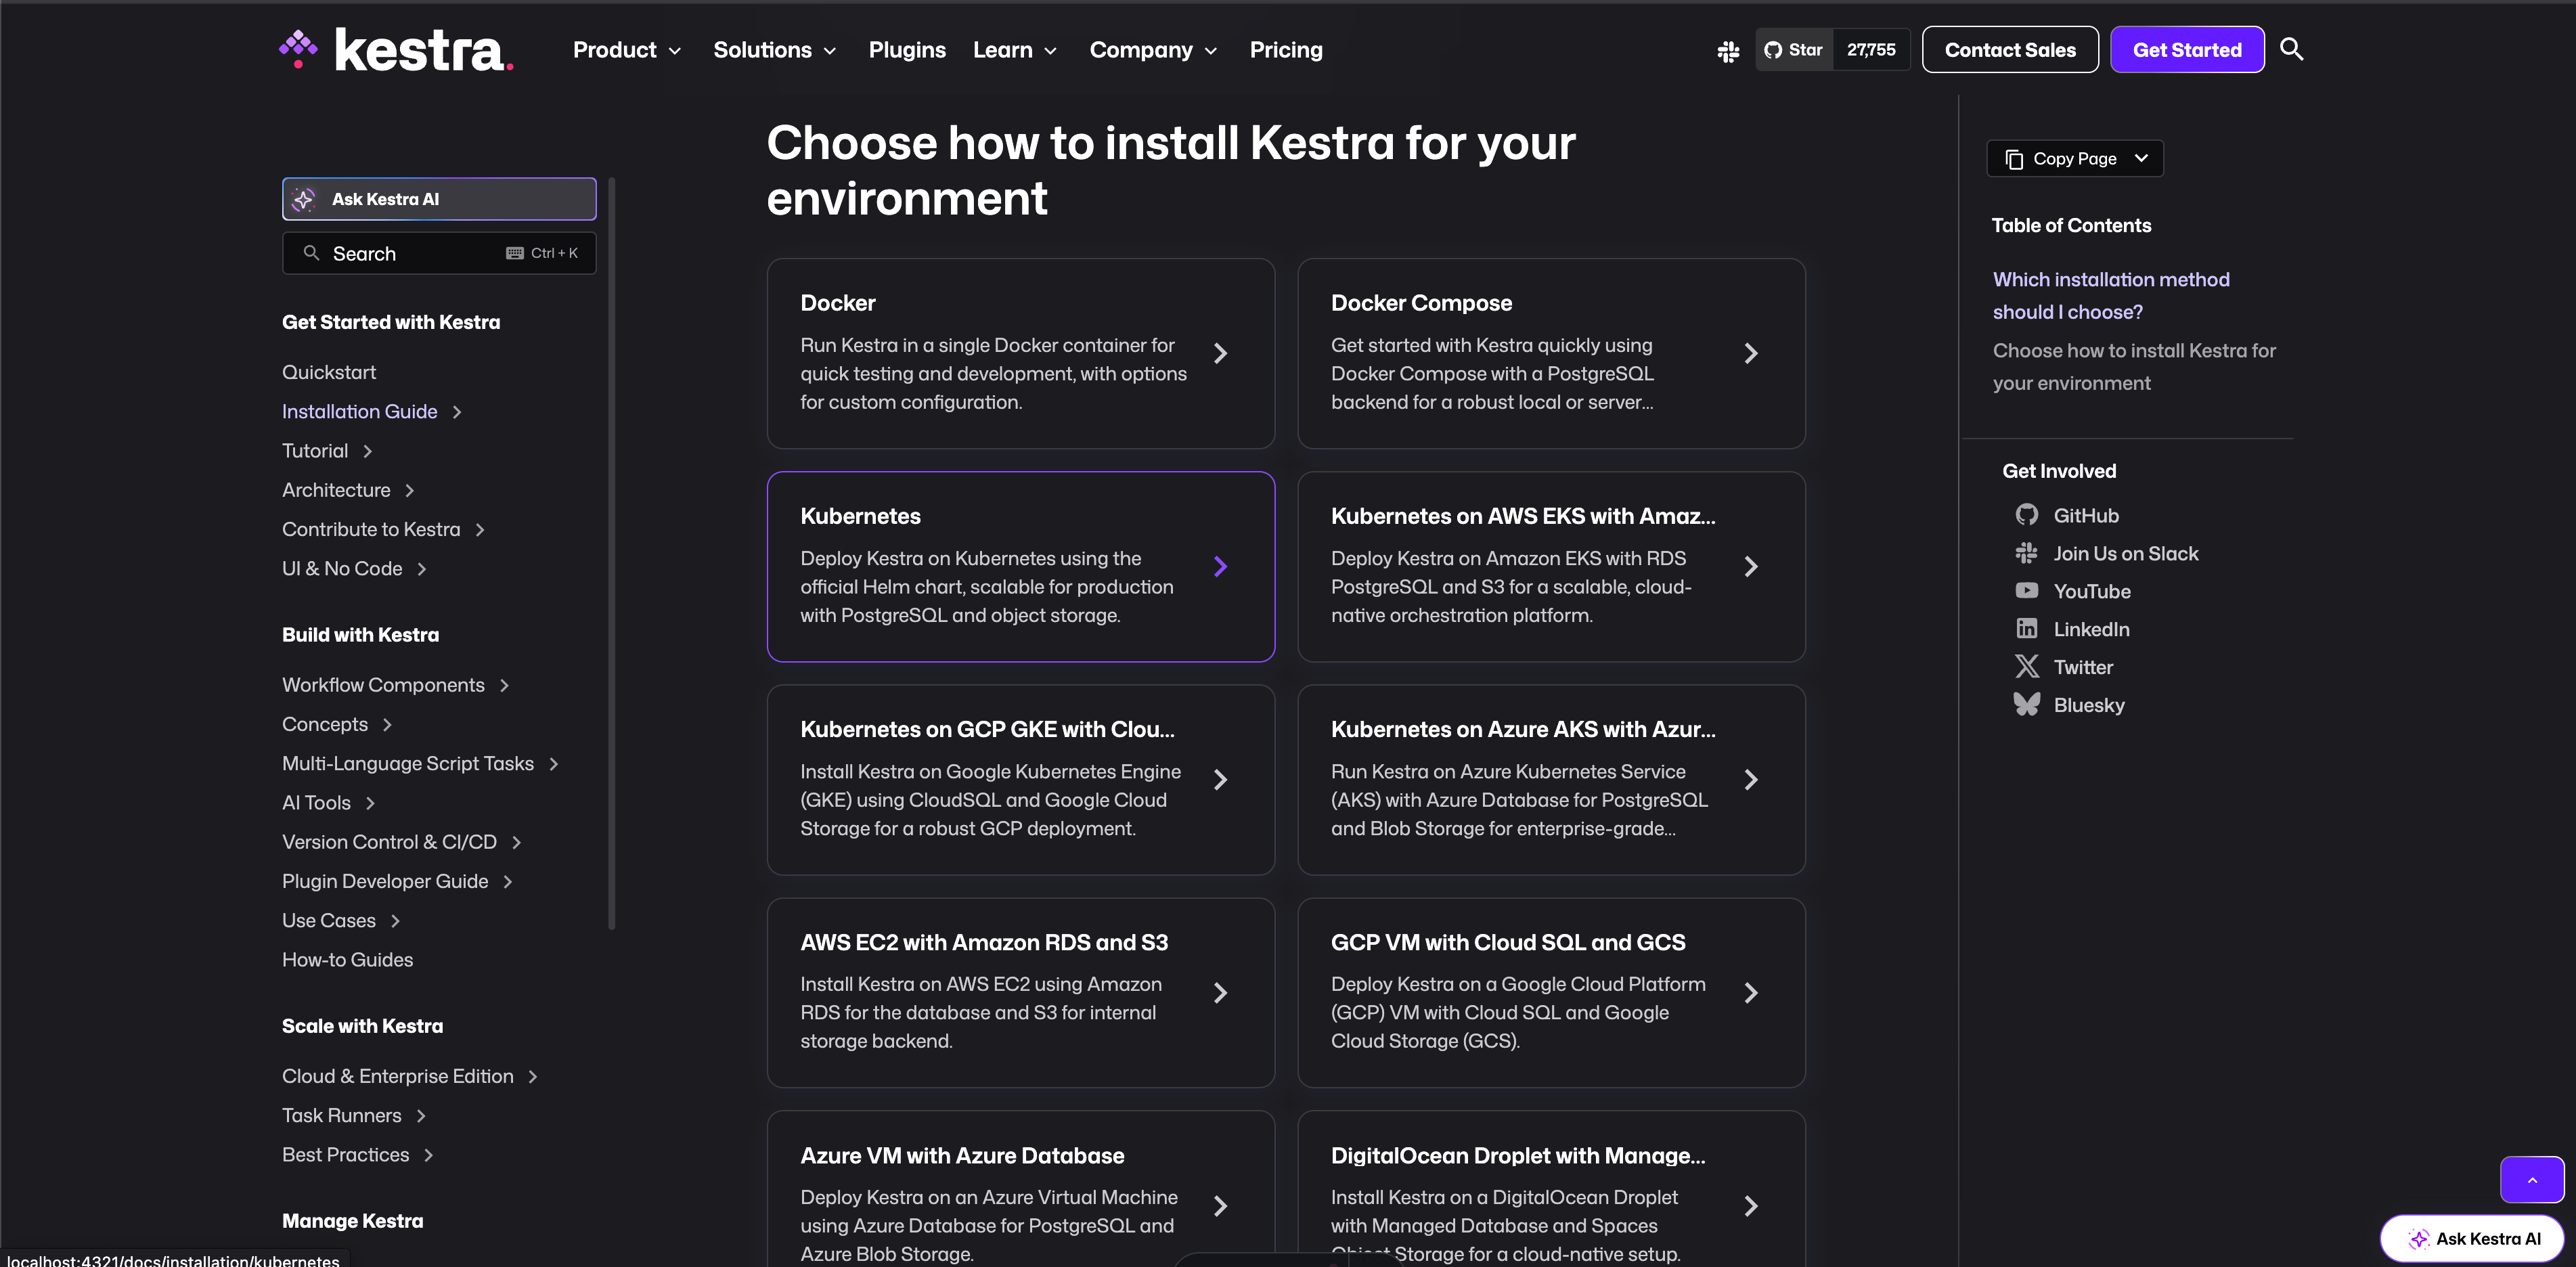2576x1267 pixels.
Task: Open the Copy Page dropdown arrow
Action: [x=2141, y=158]
